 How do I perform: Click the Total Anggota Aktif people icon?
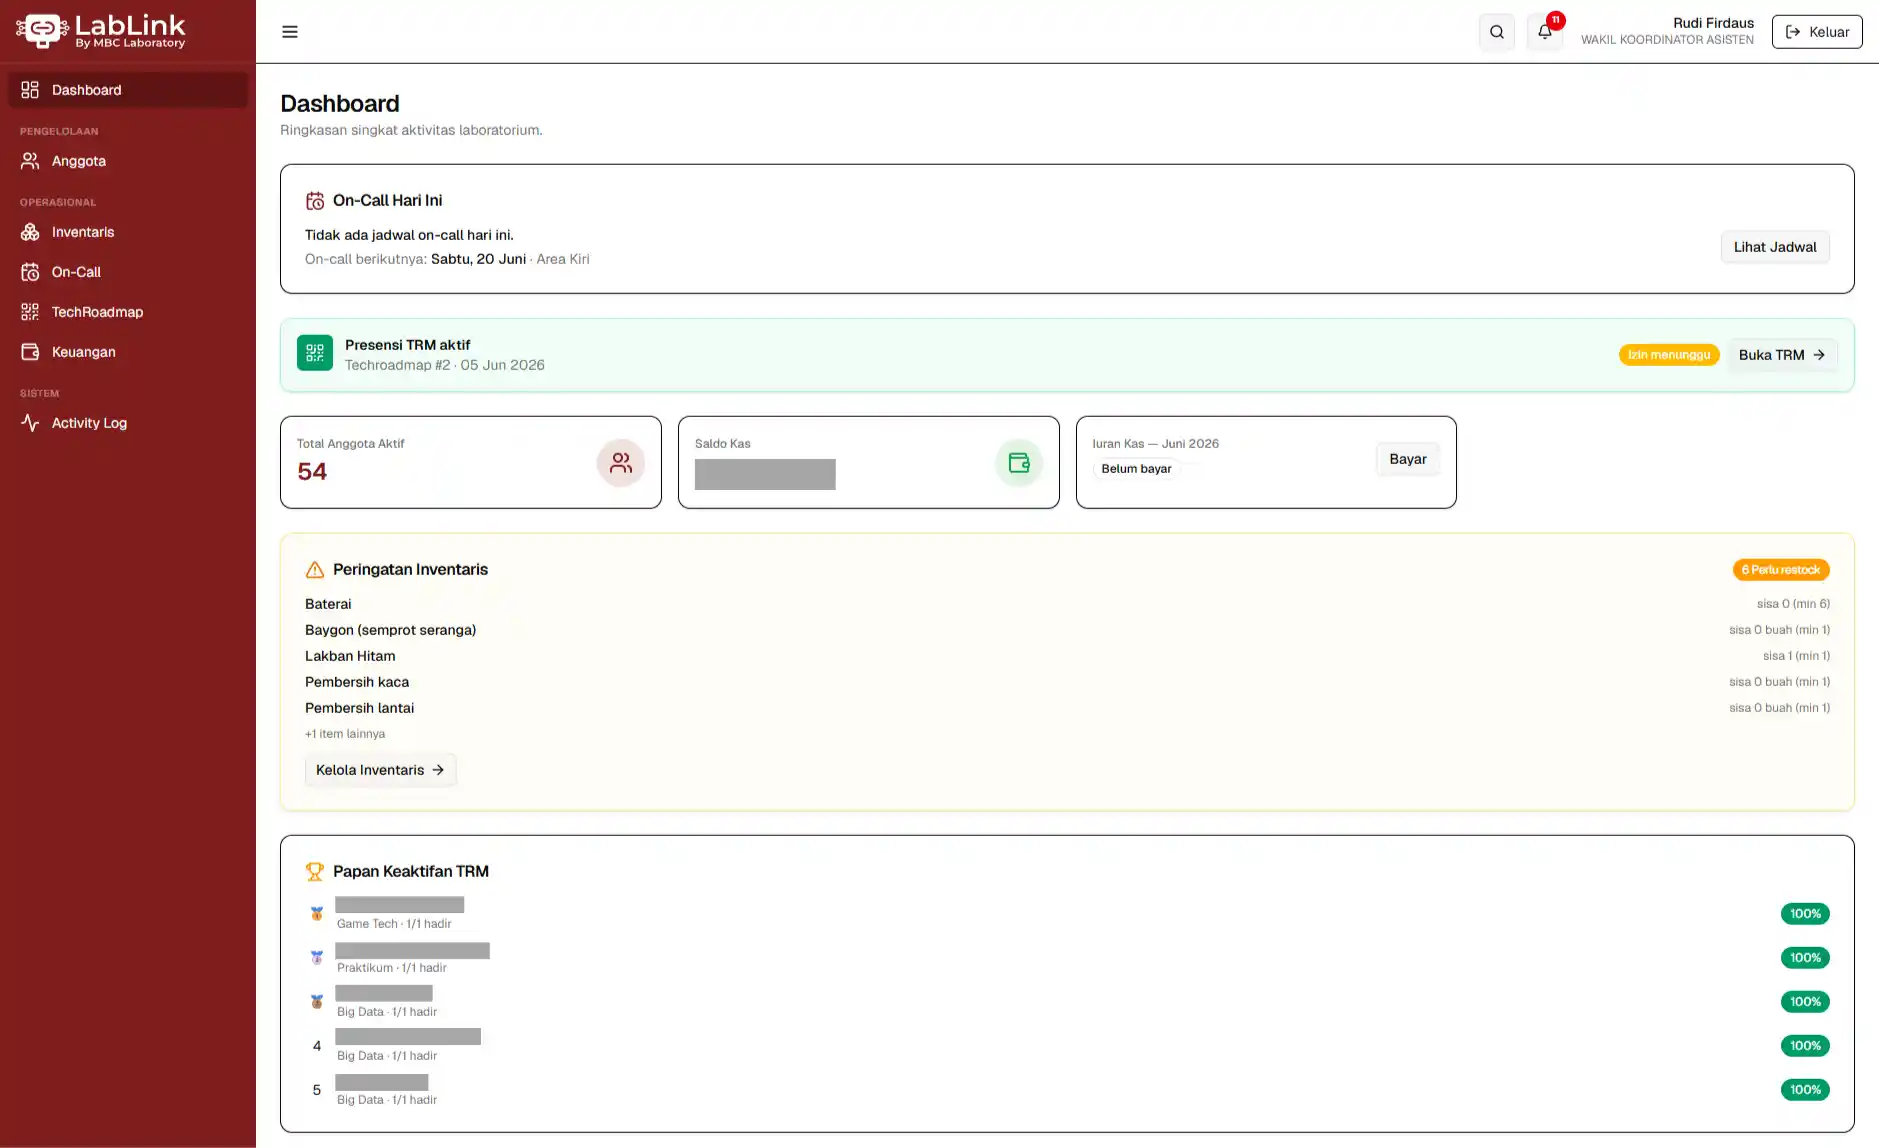point(621,463)
